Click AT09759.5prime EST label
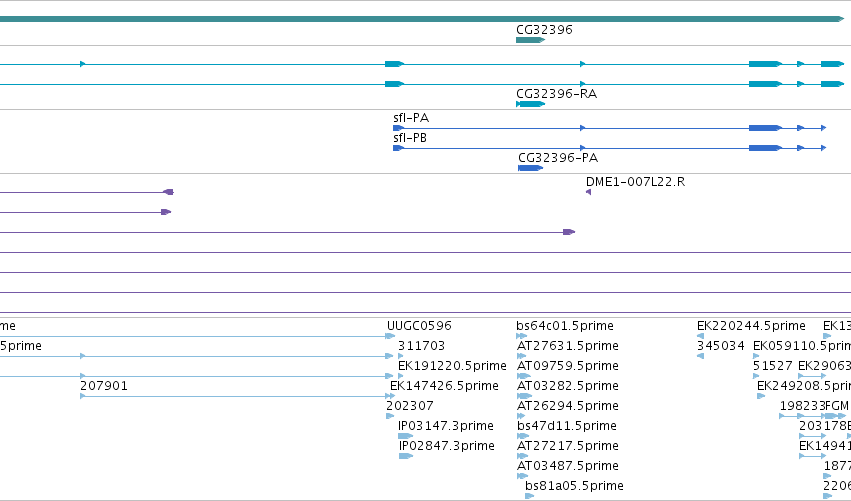Viewport: 851px width, 501px height. tap(568, 366)
